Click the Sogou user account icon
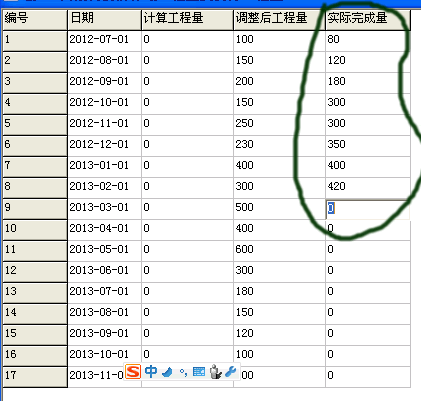 216,372
